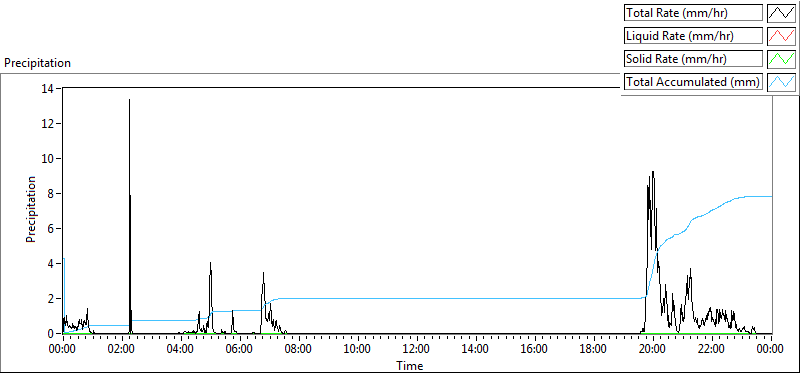800x373 pixels.
Task: Click the tall rate spike peak near 02:00
Action: tap(129, 100)
